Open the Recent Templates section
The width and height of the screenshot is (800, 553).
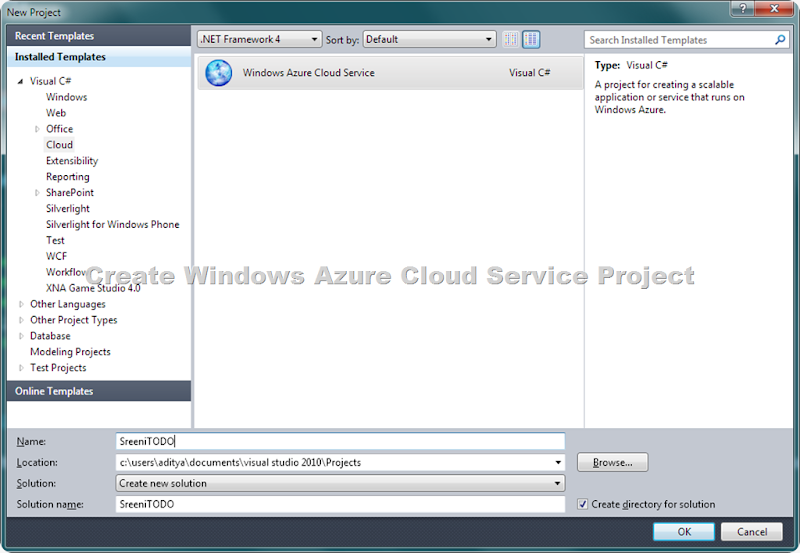99,36
